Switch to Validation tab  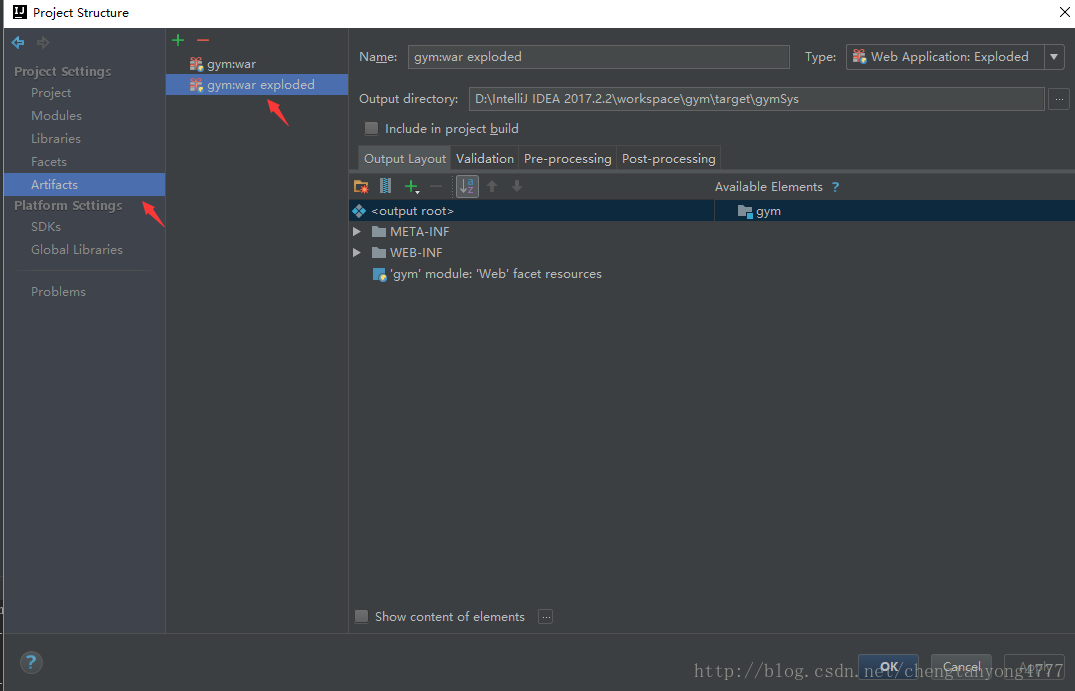tap(485, 158)
